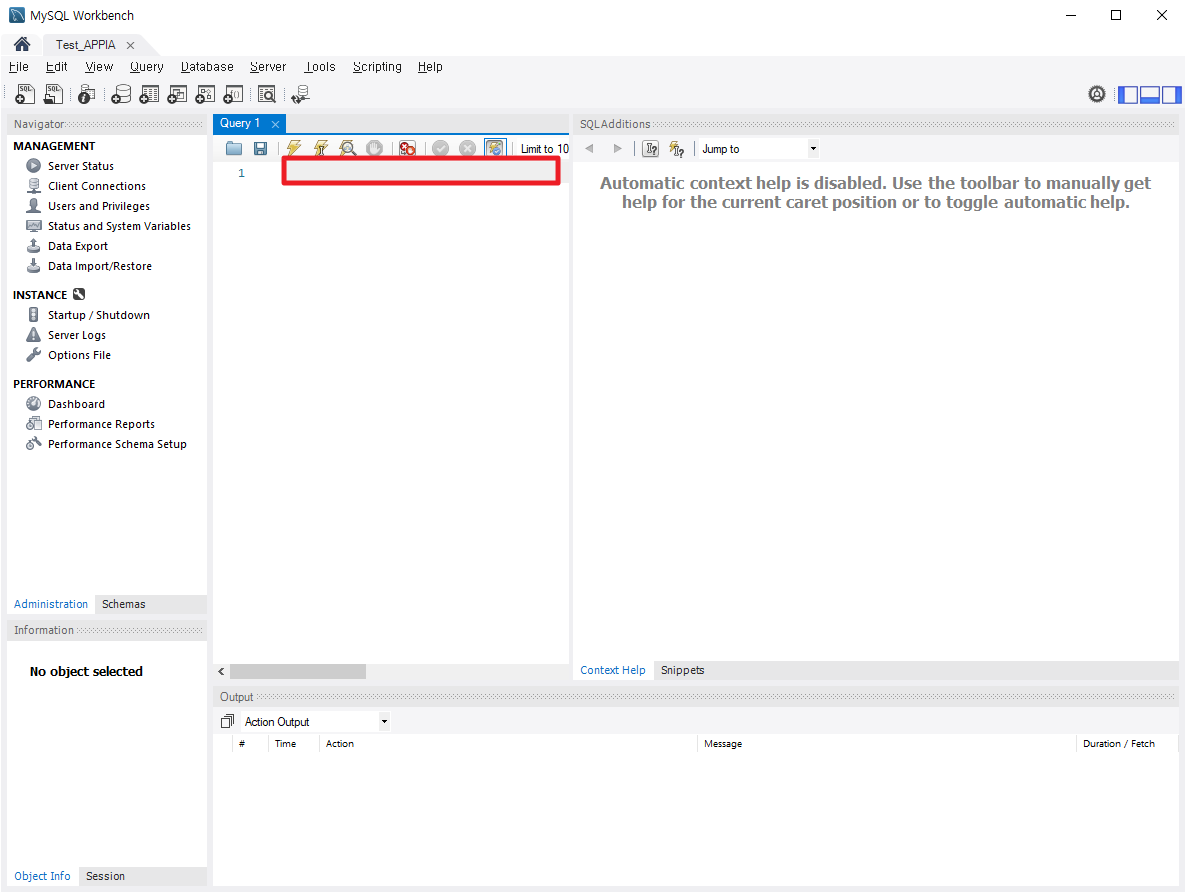
Task: Stop query execution hand icon
Action: tap(374, 148)
